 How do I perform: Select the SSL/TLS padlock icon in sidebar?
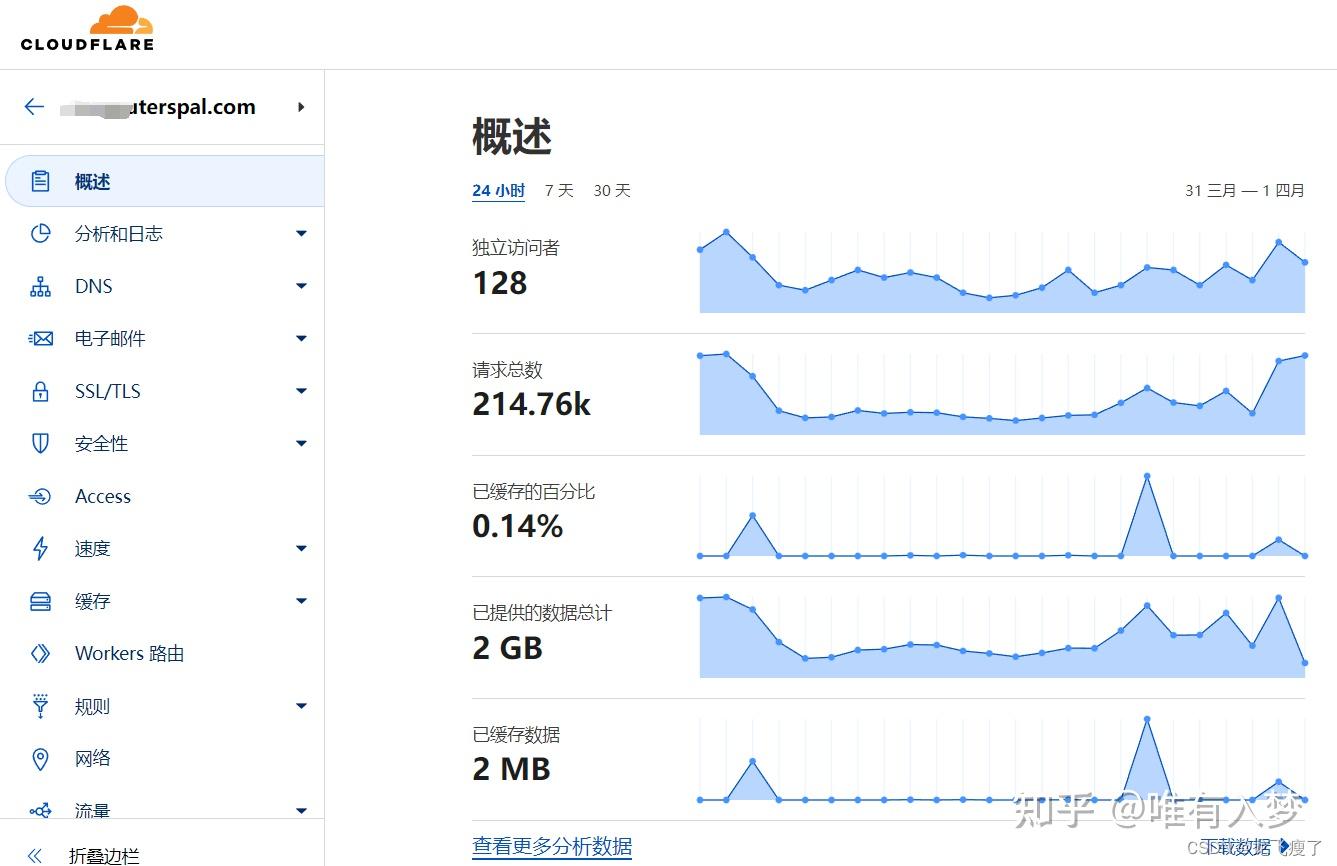pyautogui.click(x=40, y=391)
